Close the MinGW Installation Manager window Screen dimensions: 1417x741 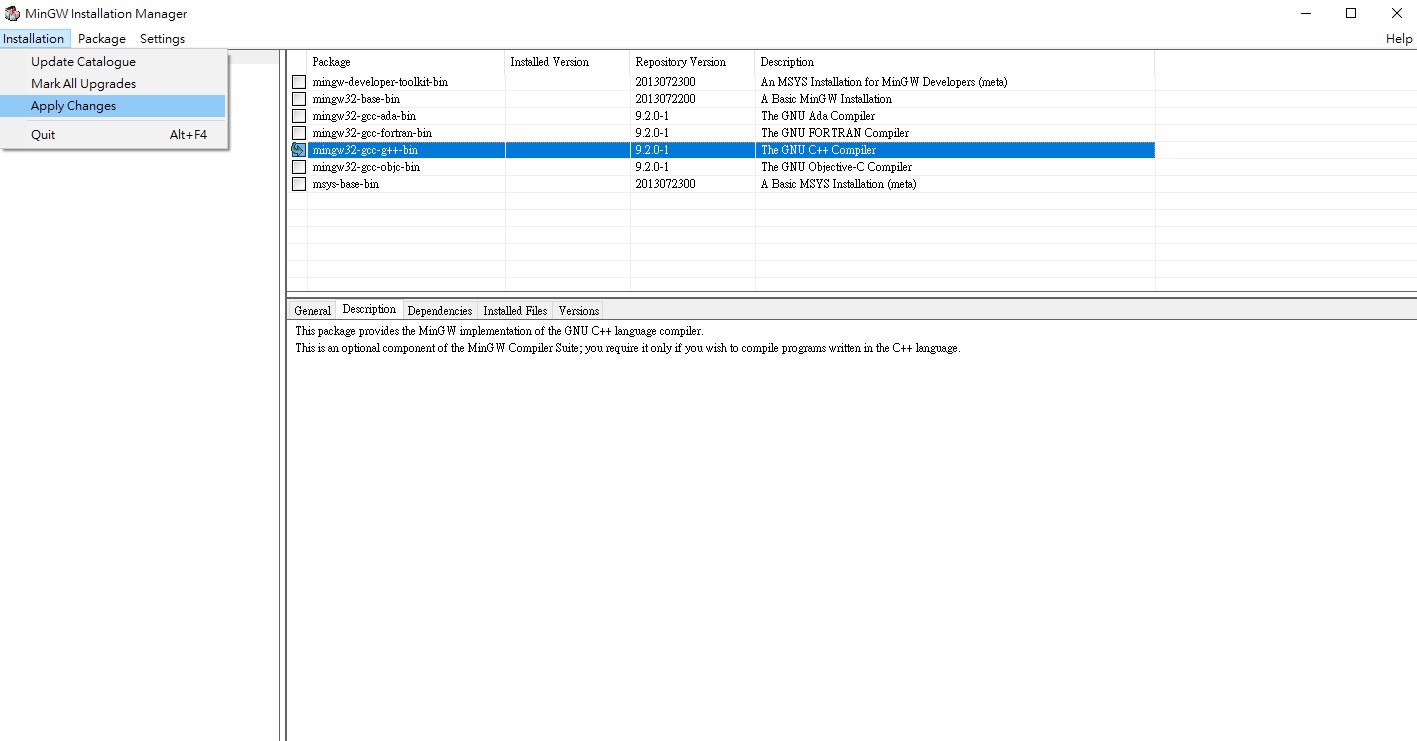coord(1396,13)
